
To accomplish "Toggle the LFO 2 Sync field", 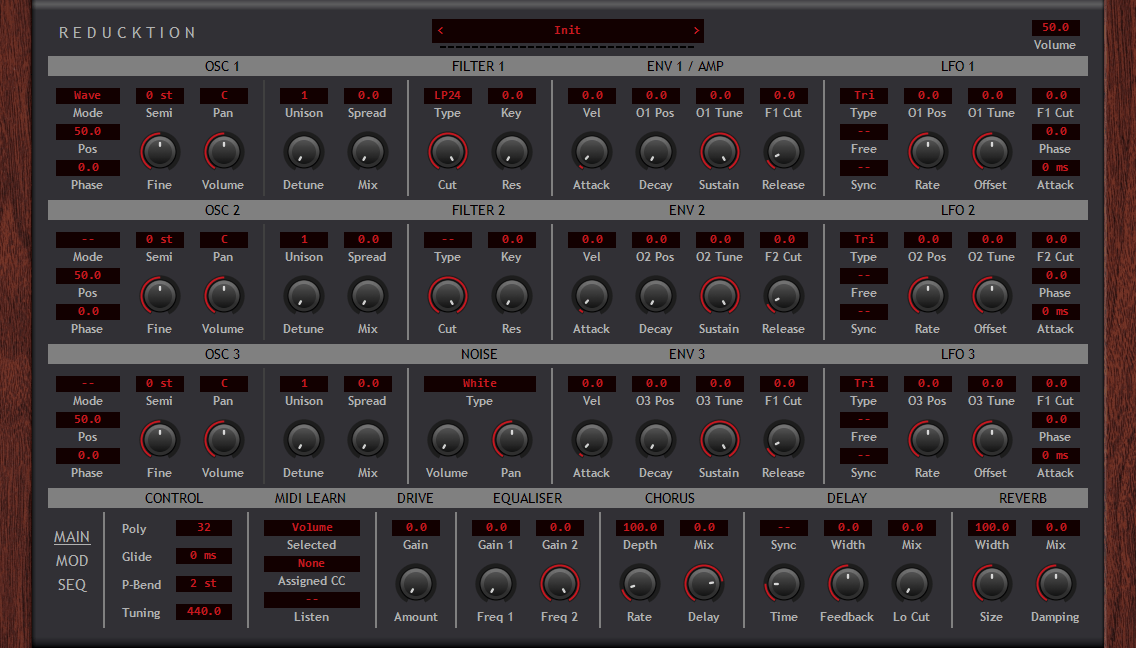I will [x=863, y=312].
